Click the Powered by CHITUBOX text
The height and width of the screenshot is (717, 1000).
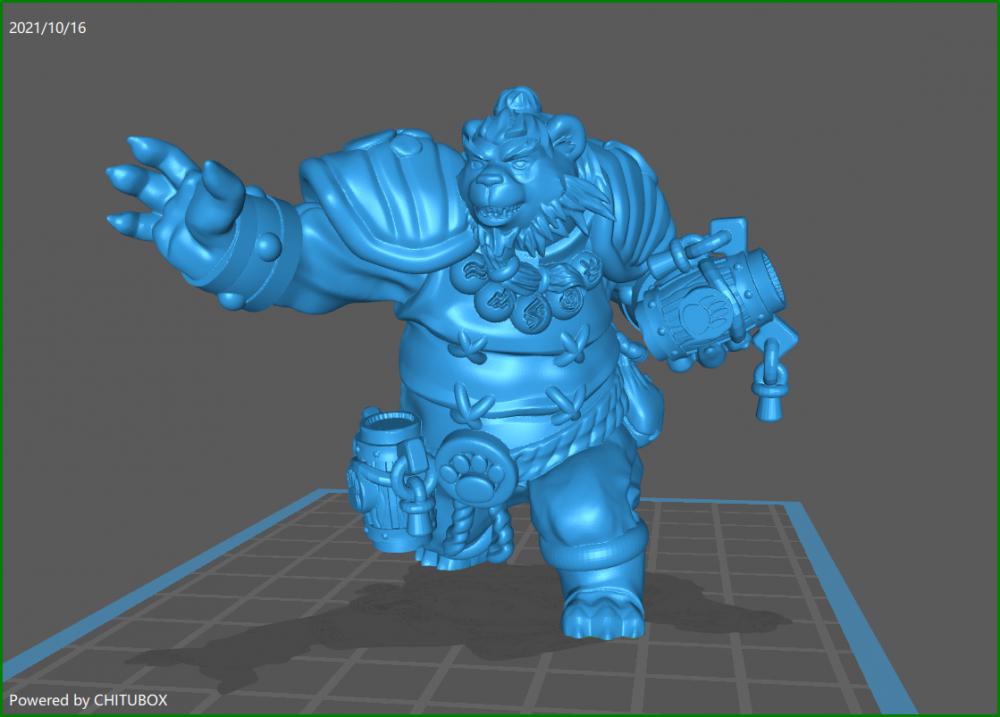pos(88,700)
